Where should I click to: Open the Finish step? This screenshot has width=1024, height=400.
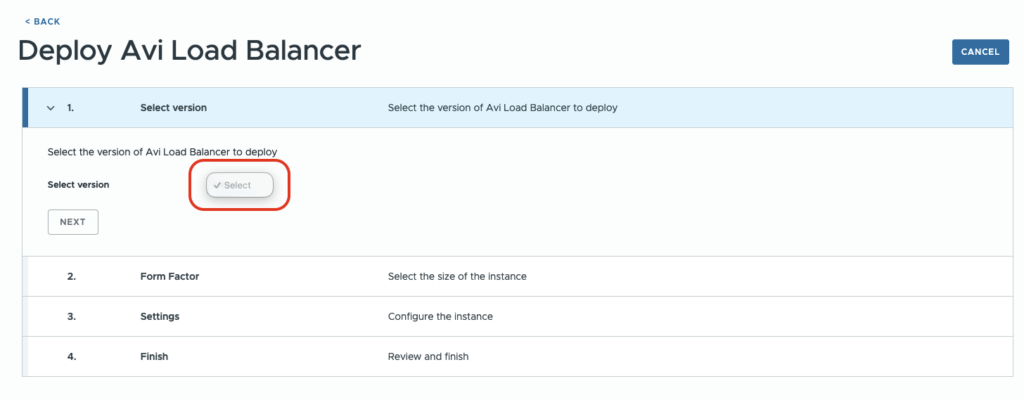click(x=518, y=356)
